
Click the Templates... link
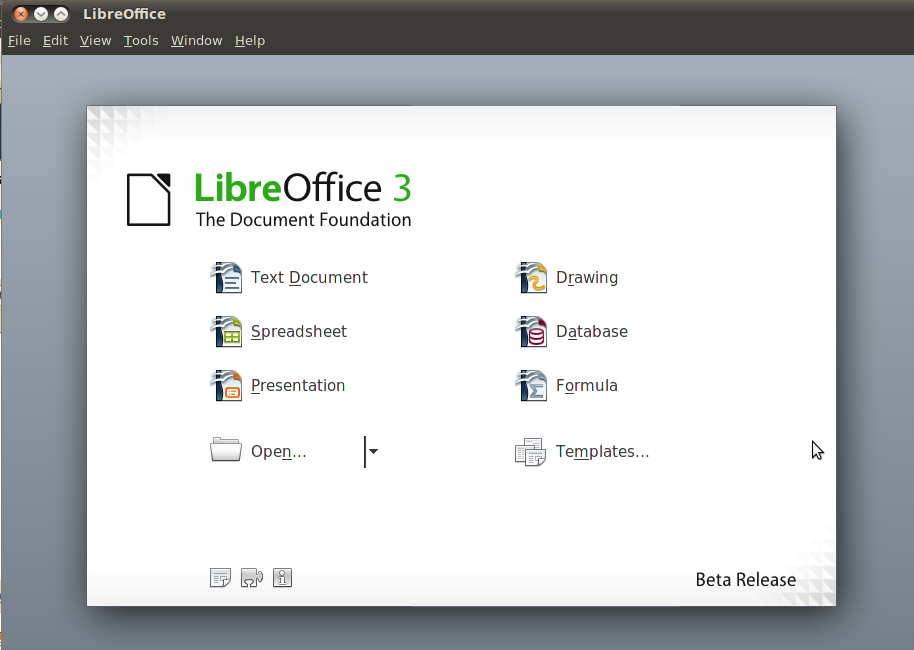(602, 451)
